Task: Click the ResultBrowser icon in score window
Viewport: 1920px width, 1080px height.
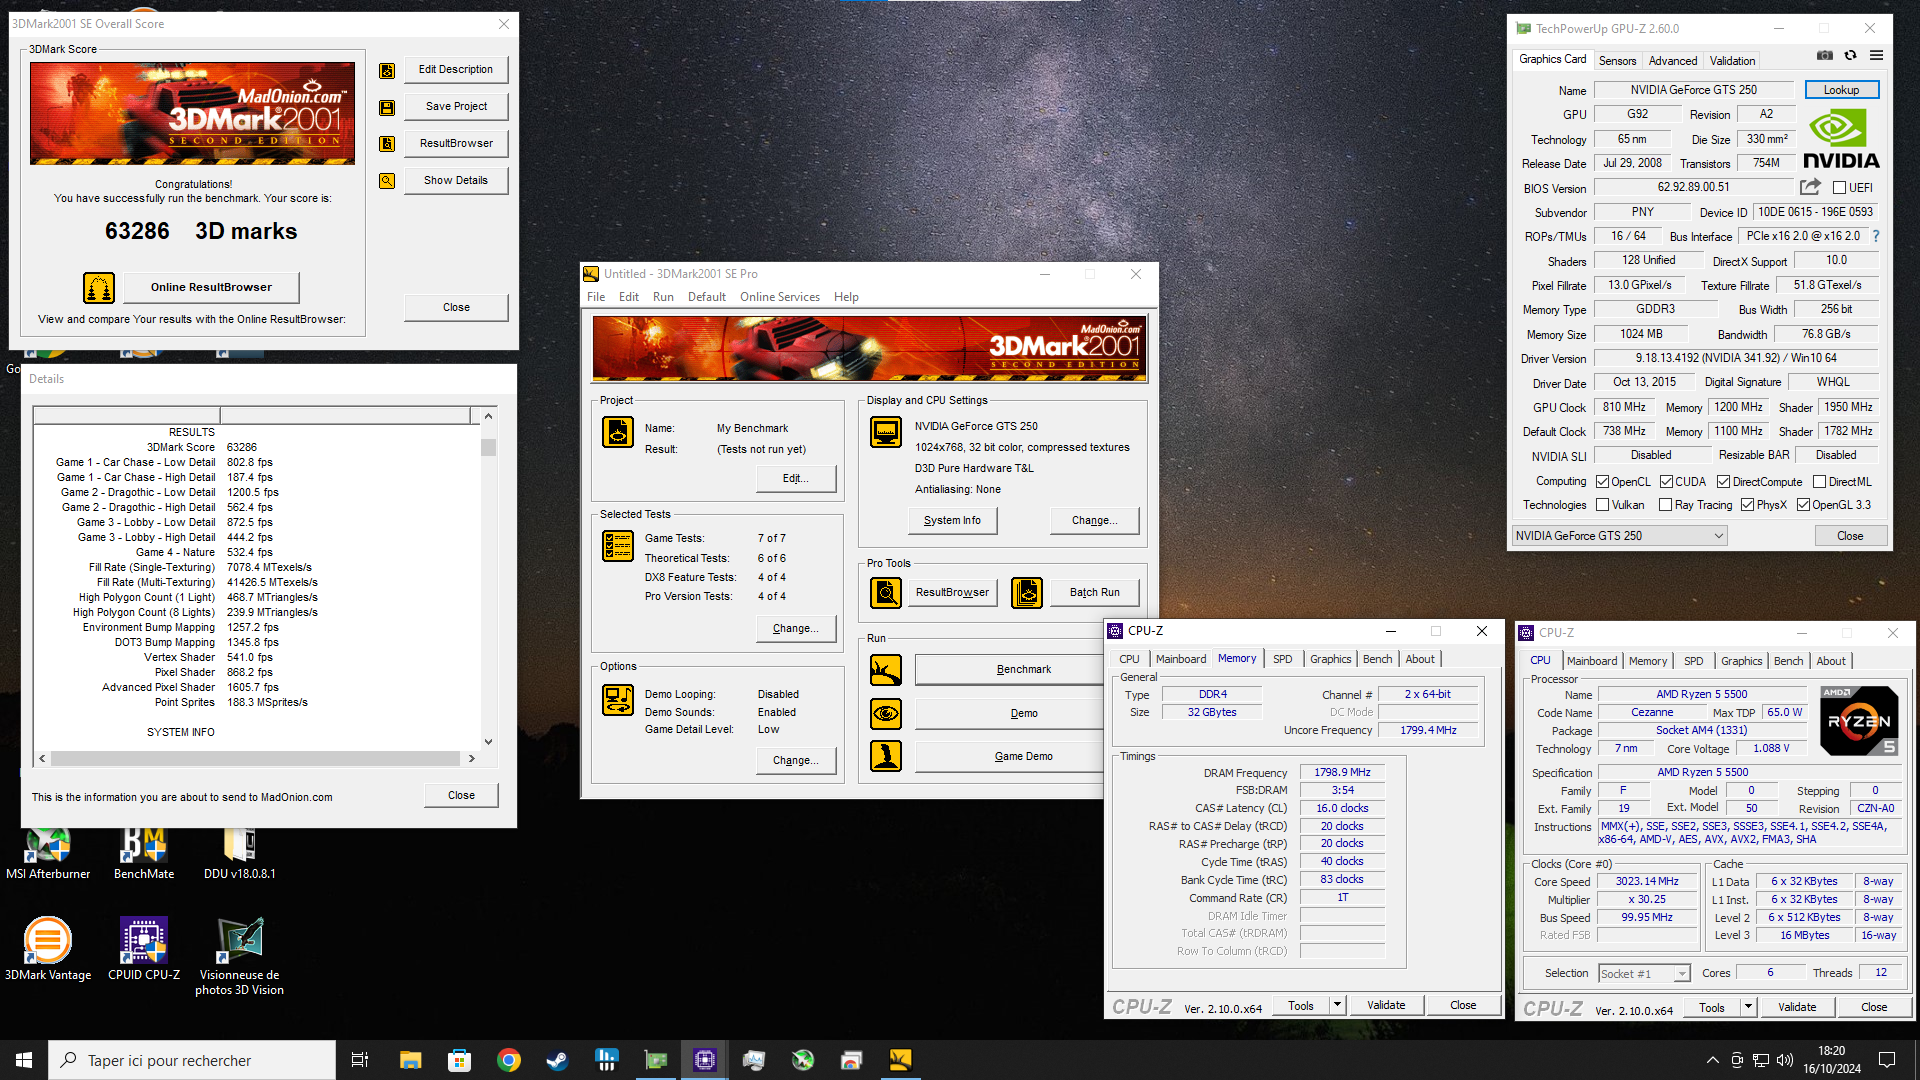Action: 387,144
